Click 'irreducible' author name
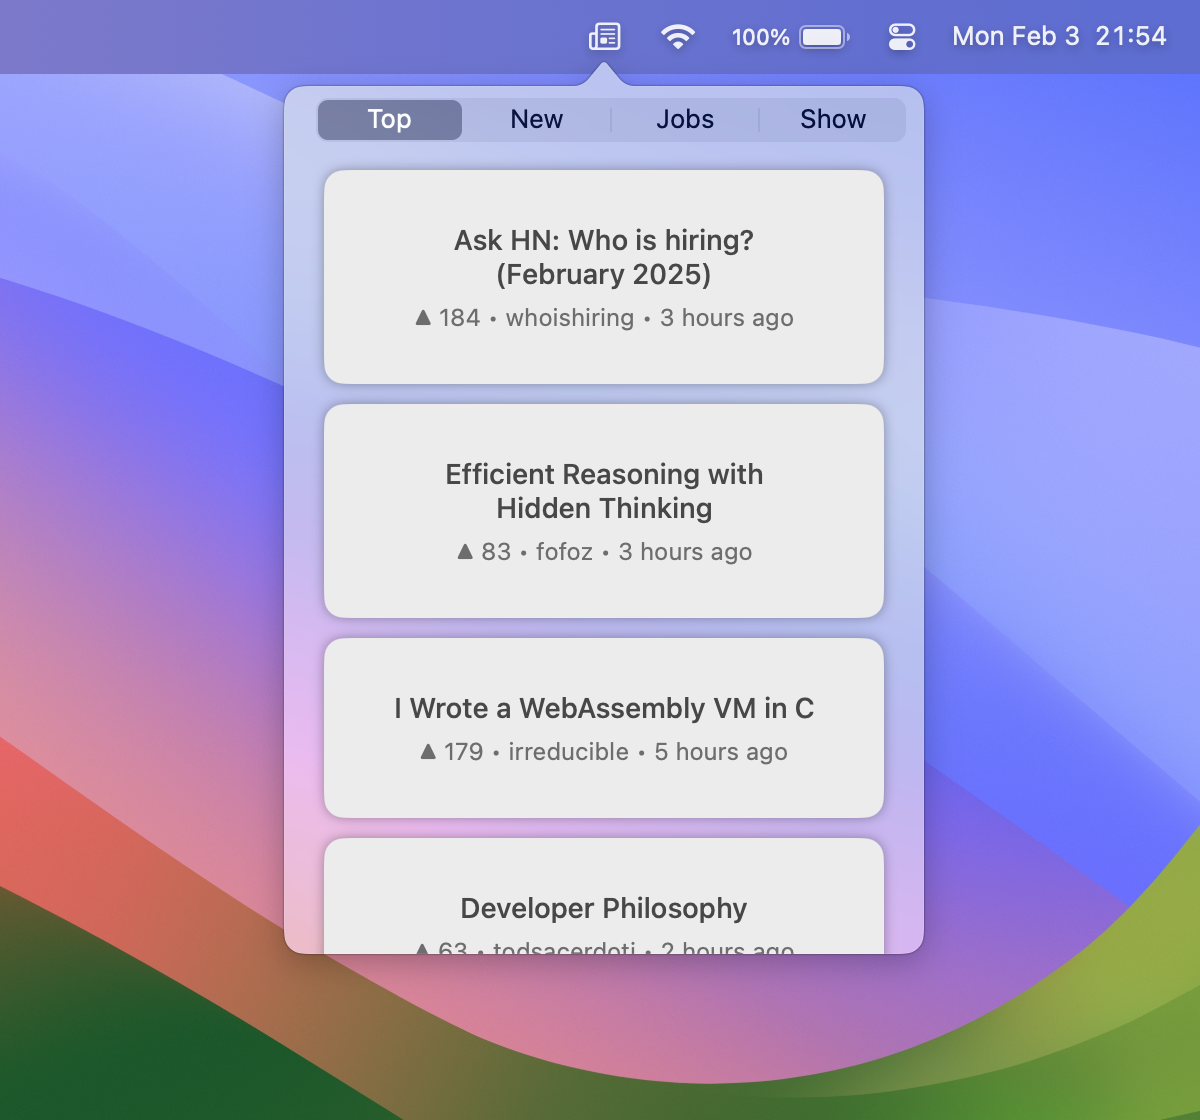This screenshot has height=1120, width=1200. pyautogui.click(x=567, y=751)
